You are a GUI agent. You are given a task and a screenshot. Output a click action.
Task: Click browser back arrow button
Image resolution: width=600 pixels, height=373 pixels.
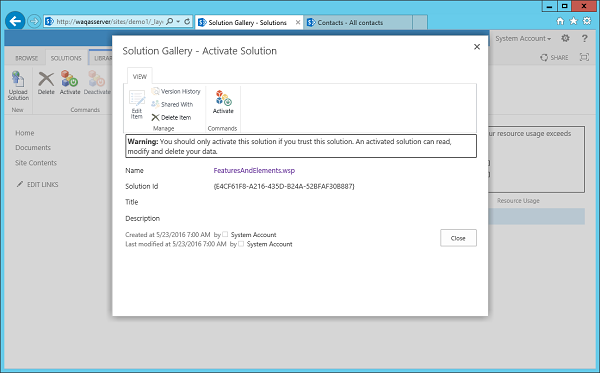click(x=15, y=21)
